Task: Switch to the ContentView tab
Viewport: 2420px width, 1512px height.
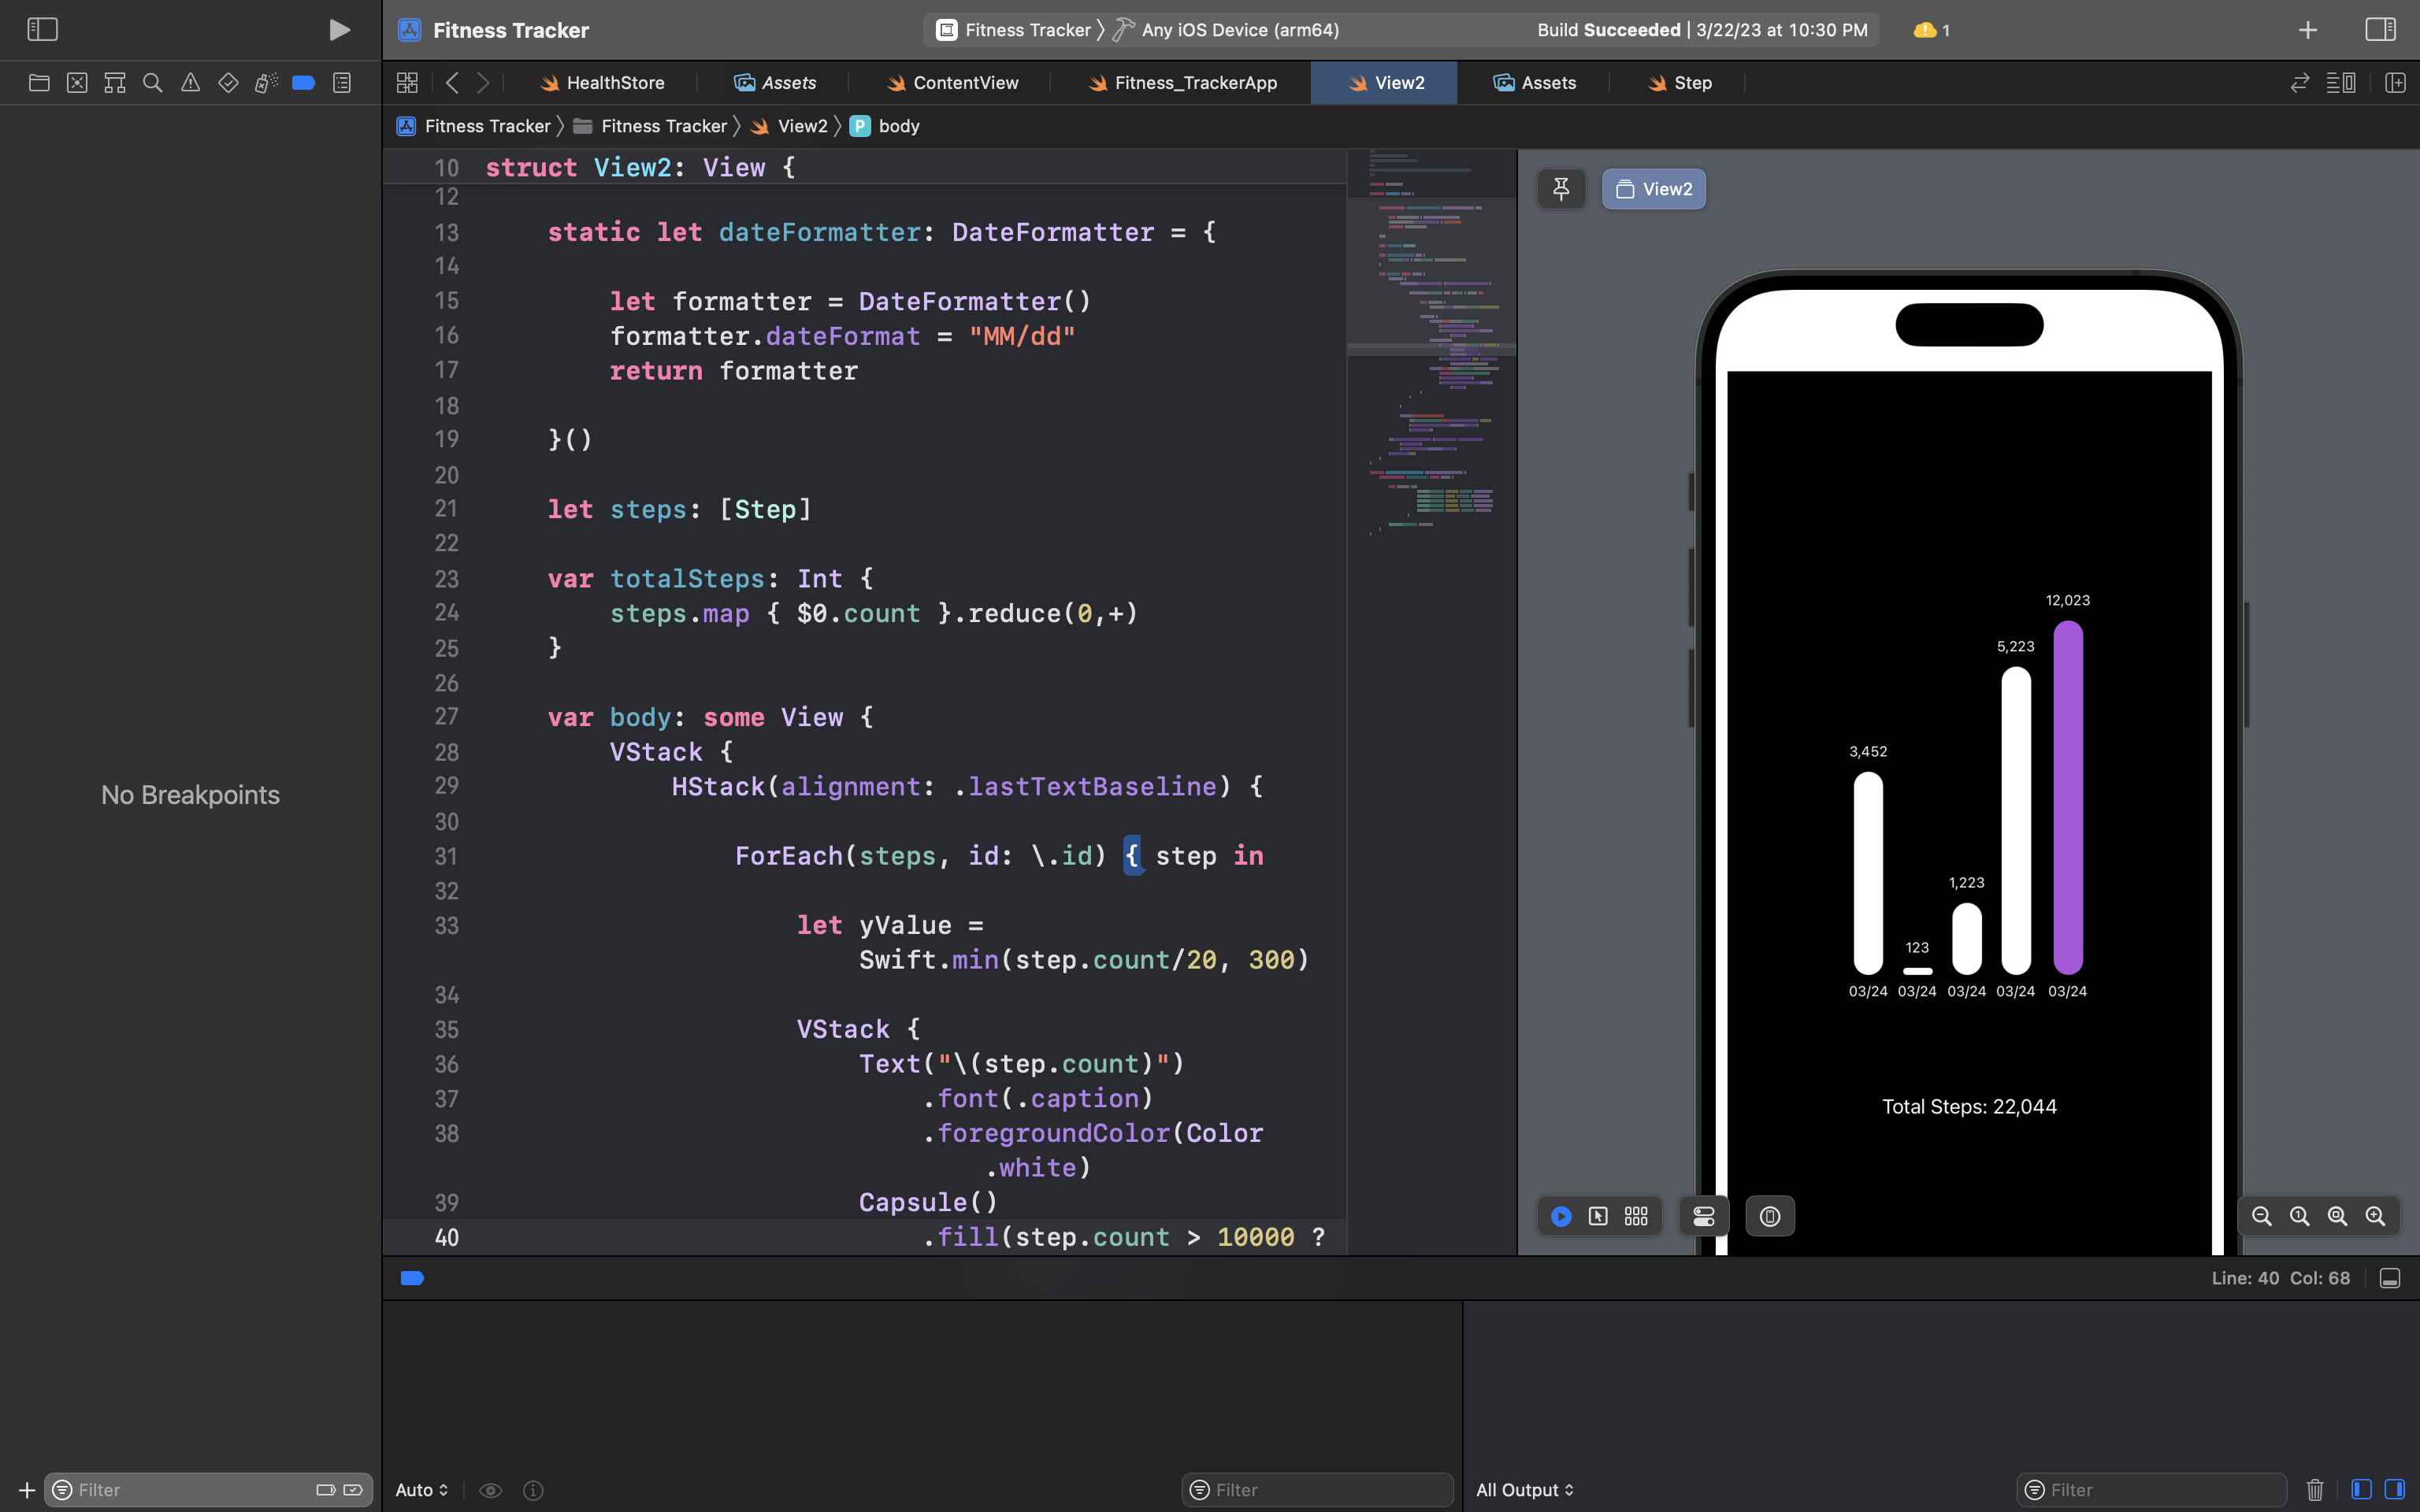Action: point(952,83)
